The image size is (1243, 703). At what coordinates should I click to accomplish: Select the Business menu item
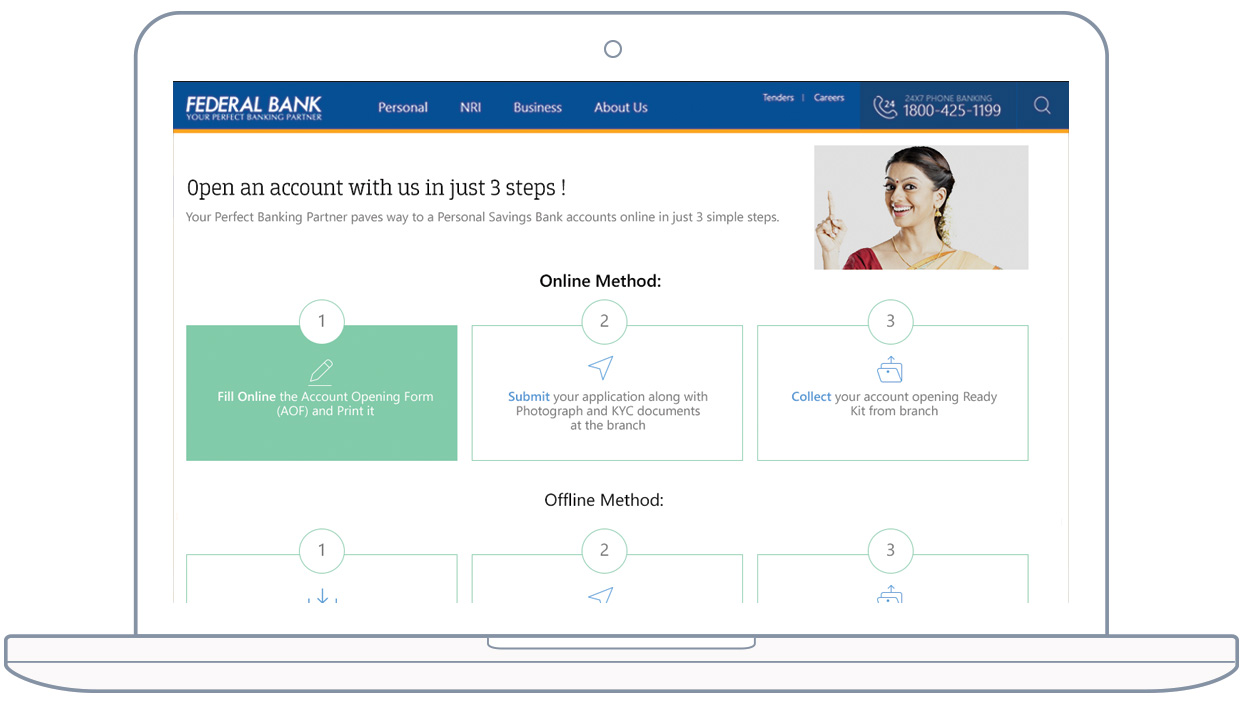click(x=537, y=108)
